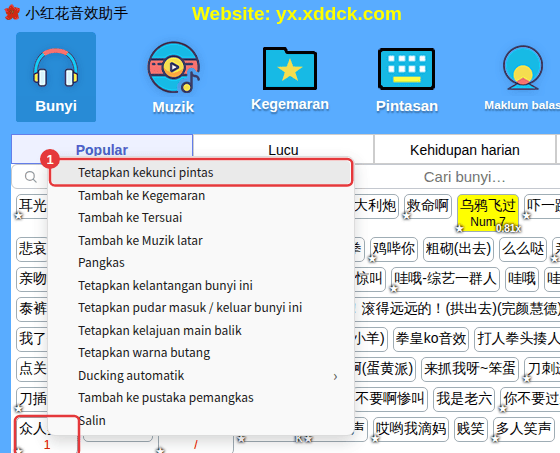Open the Website yx.xddck.com link
Screen dimensions: 560x453
pos(297,14)
